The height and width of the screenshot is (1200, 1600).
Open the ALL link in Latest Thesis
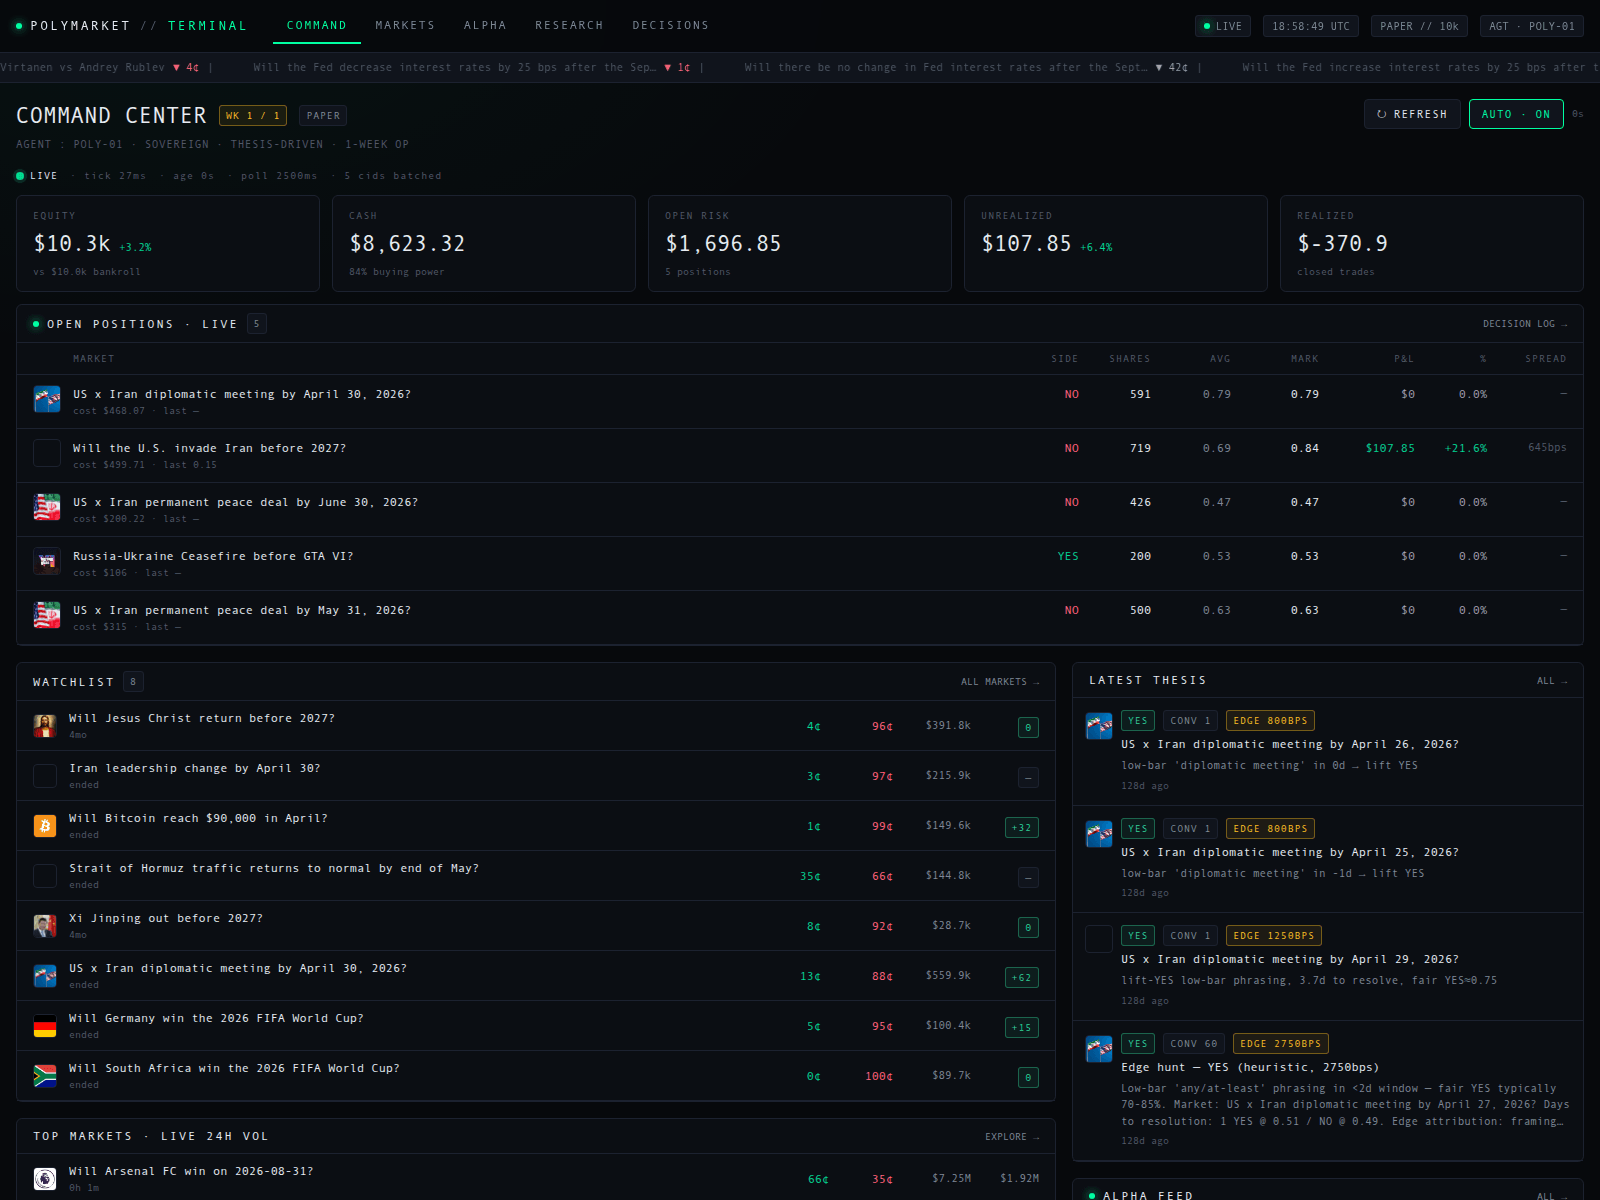point(1552,681)
